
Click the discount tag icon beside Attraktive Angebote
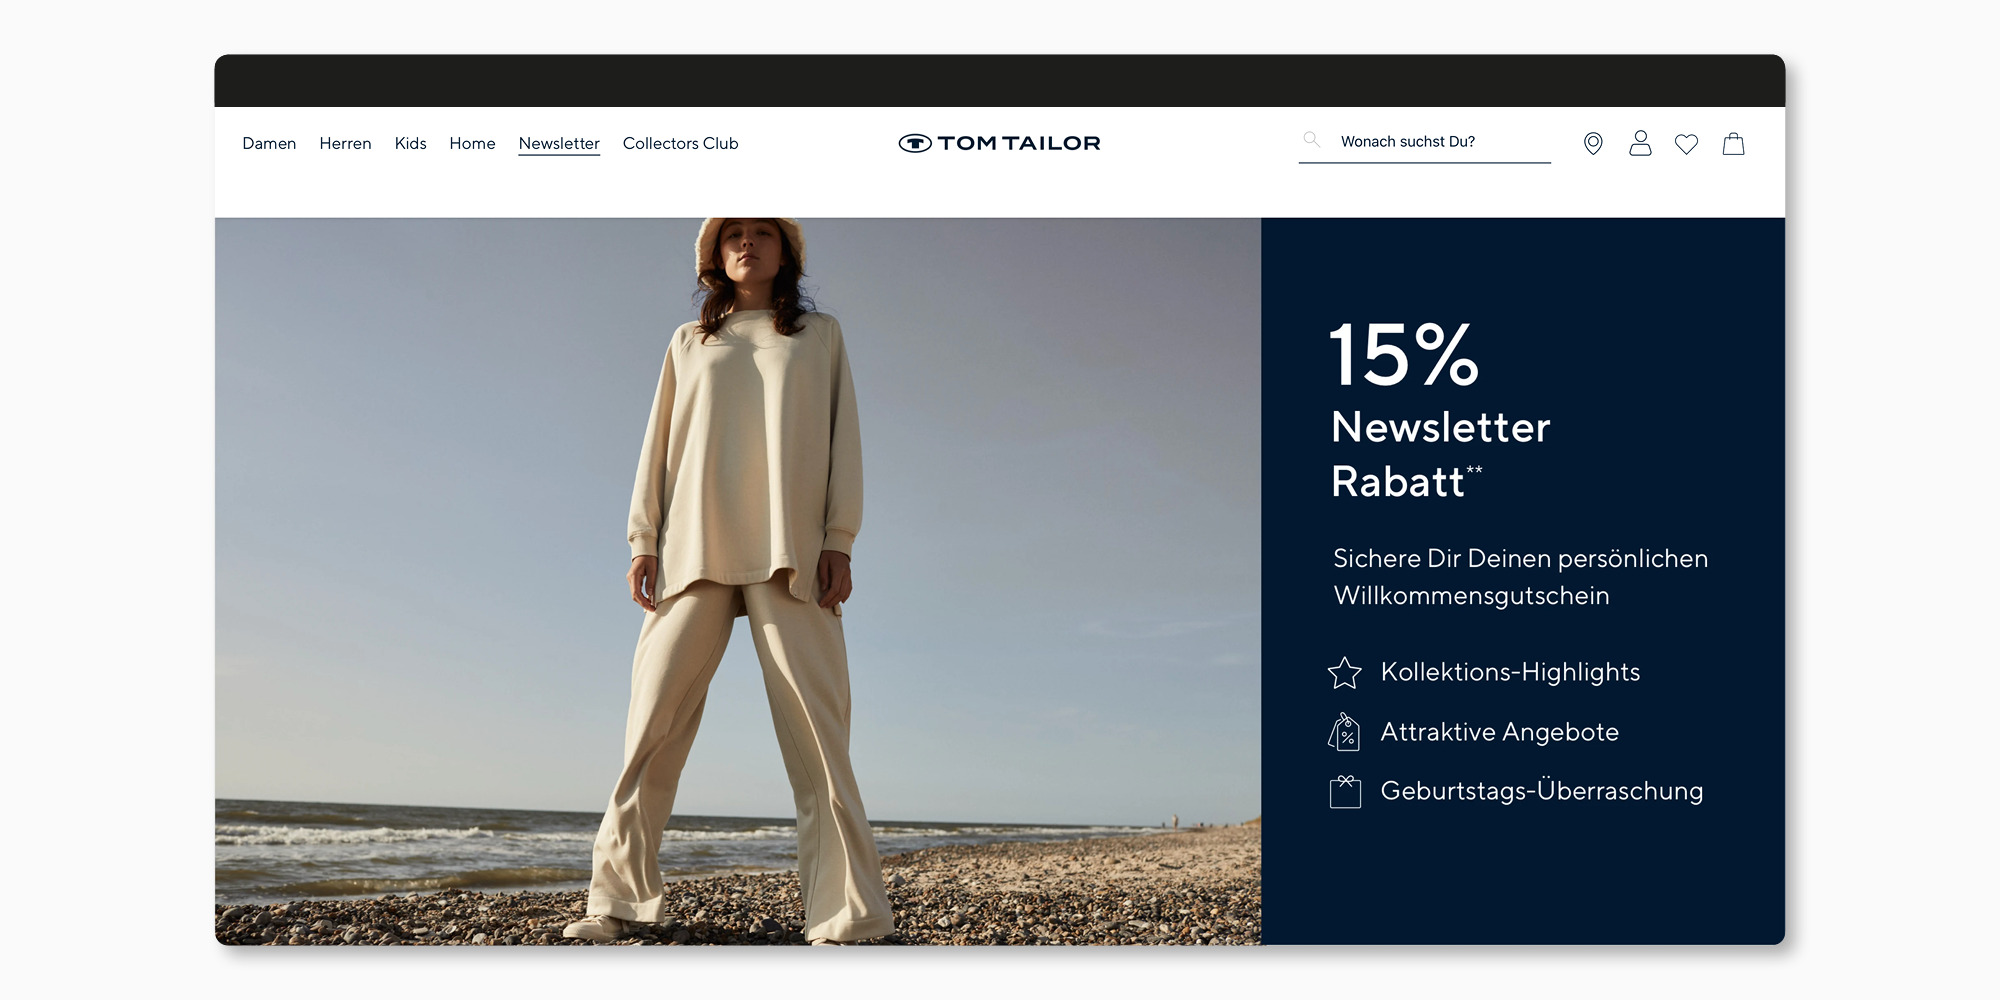[x=1344, y=732]
